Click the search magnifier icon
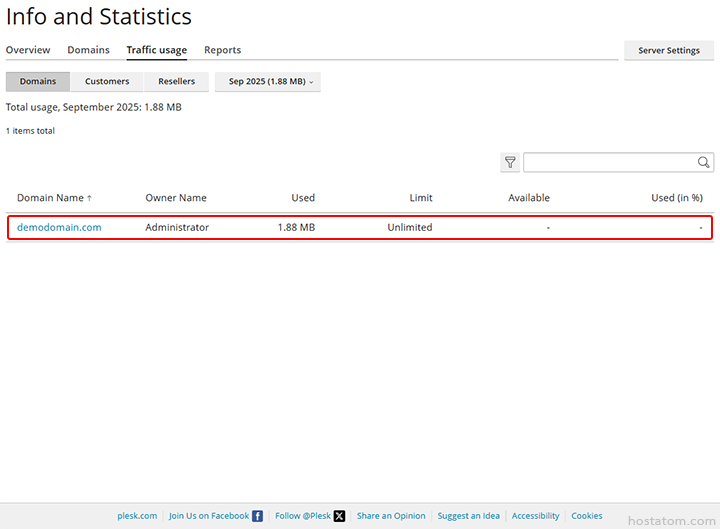The width and height of the screenshot is (720, 529). (704, 163)
